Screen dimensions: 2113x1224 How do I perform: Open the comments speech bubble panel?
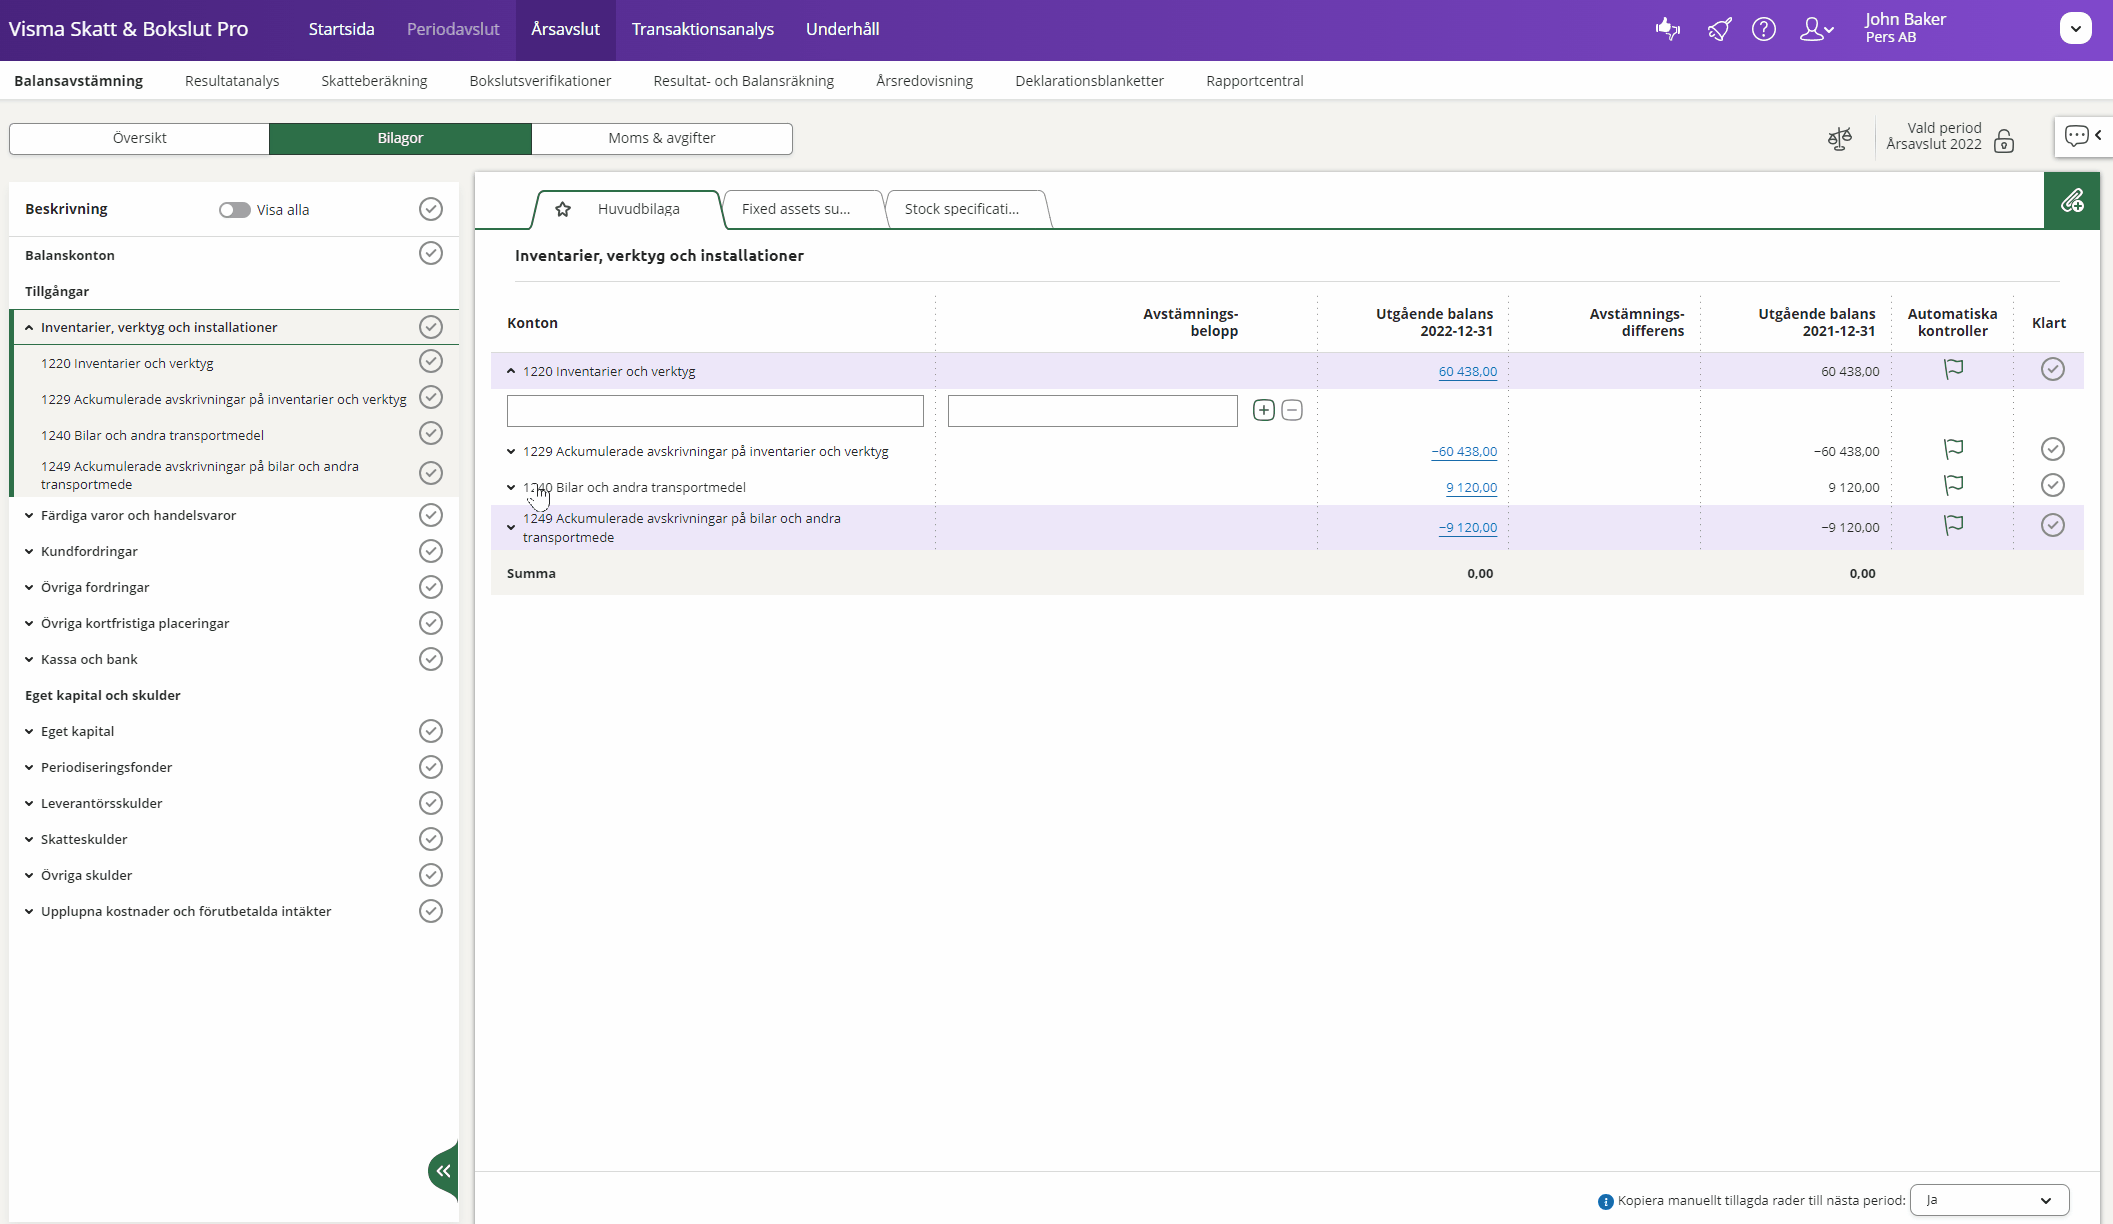click(x=2077, y=136)
